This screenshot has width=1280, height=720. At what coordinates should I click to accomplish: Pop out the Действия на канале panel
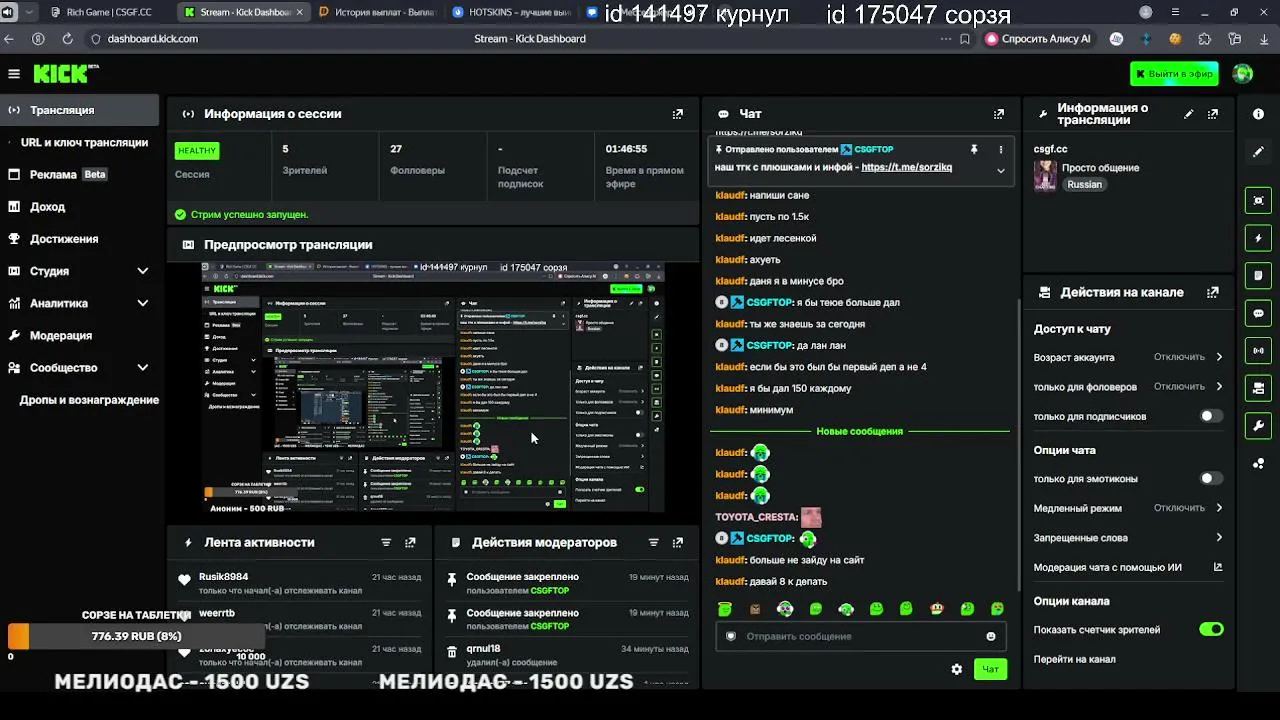click(1213, 293)
